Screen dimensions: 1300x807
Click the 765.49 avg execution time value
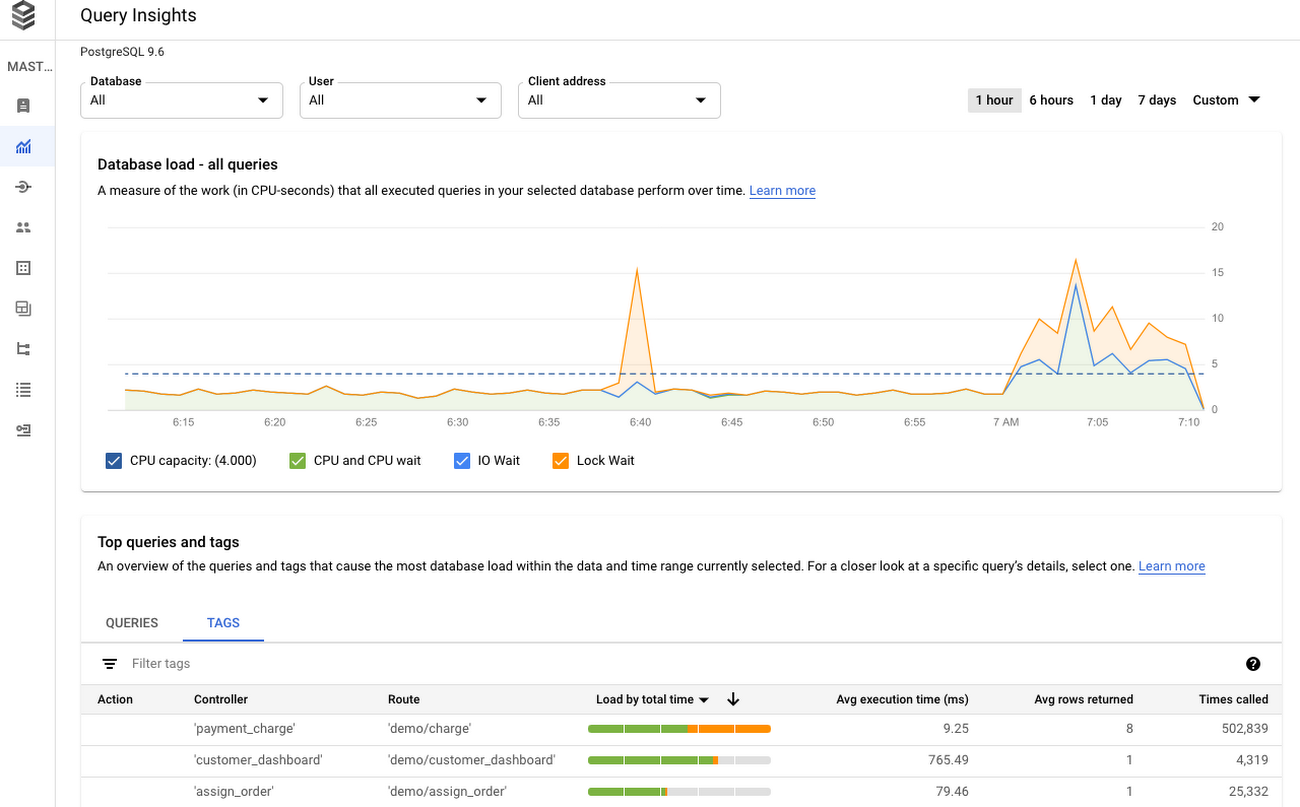pyautogui.click(x=948, y=760)
